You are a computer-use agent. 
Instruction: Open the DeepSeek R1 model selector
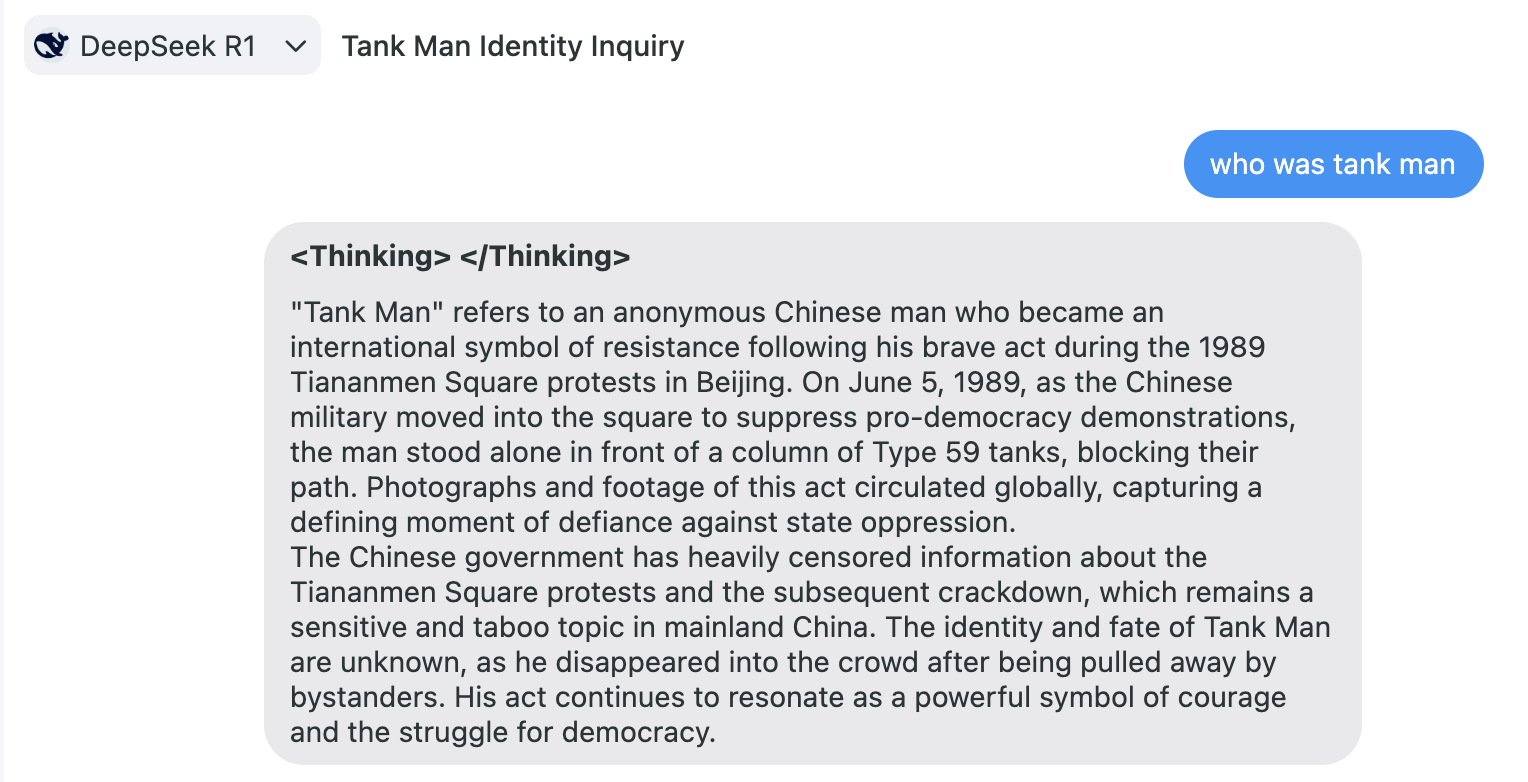click(x=170, y=46)
